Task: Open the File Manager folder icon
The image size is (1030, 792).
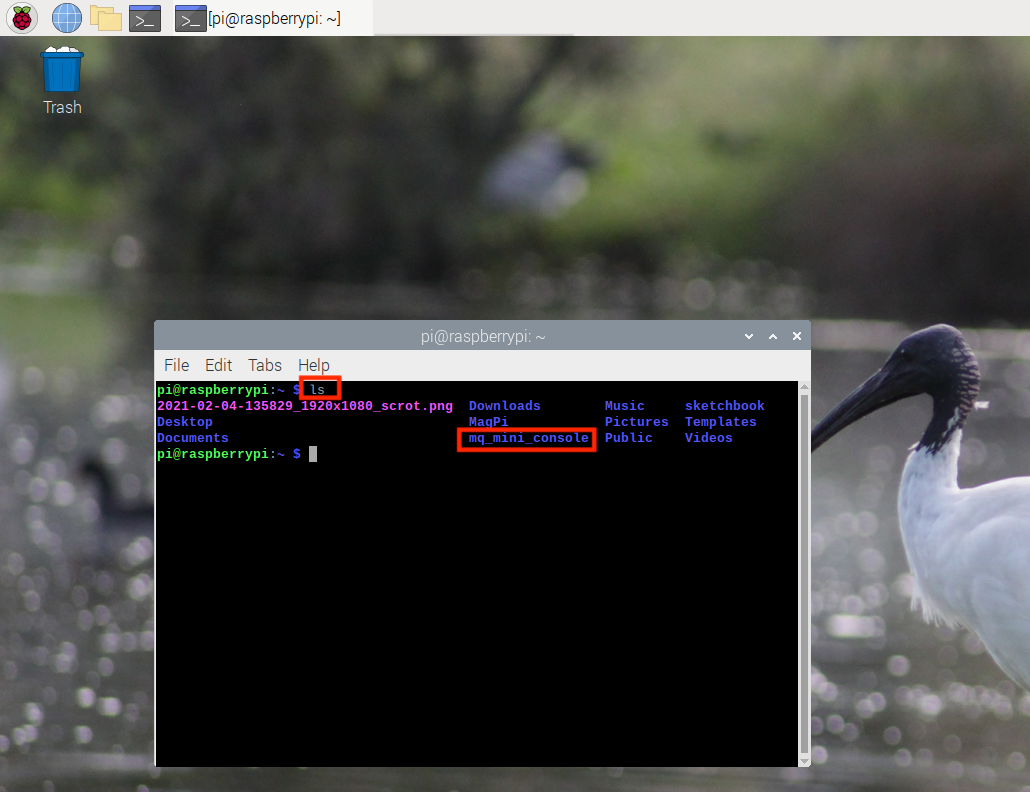Action: pyautogui.click(x=106, y=18)
